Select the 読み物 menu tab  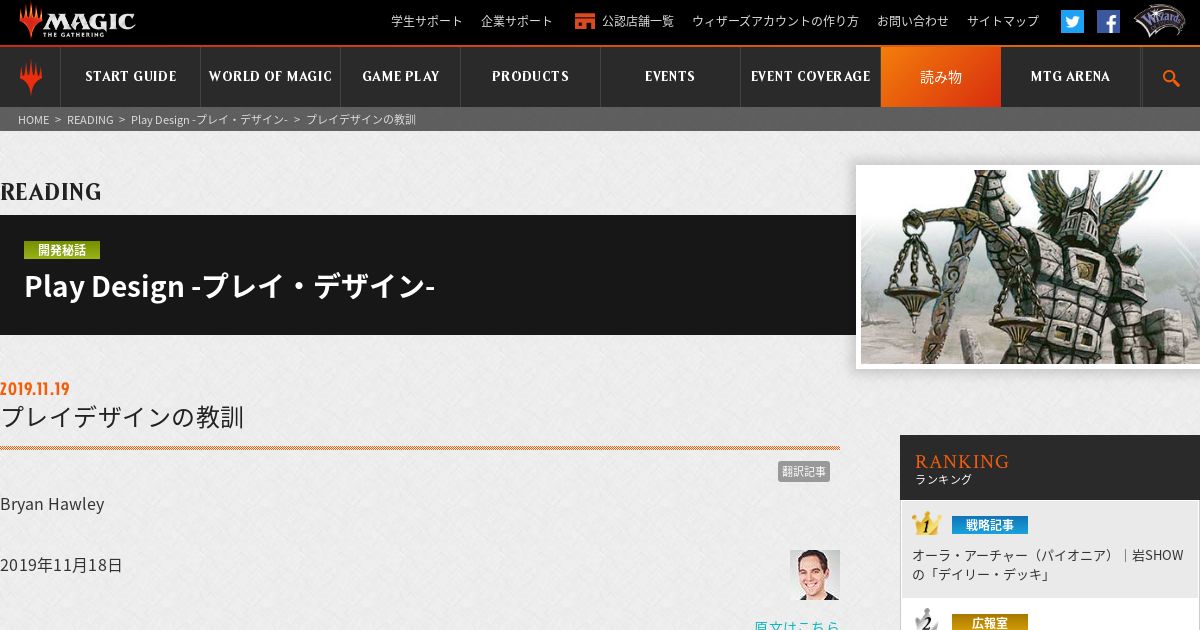pyautogui.click(x=941, y=77)
